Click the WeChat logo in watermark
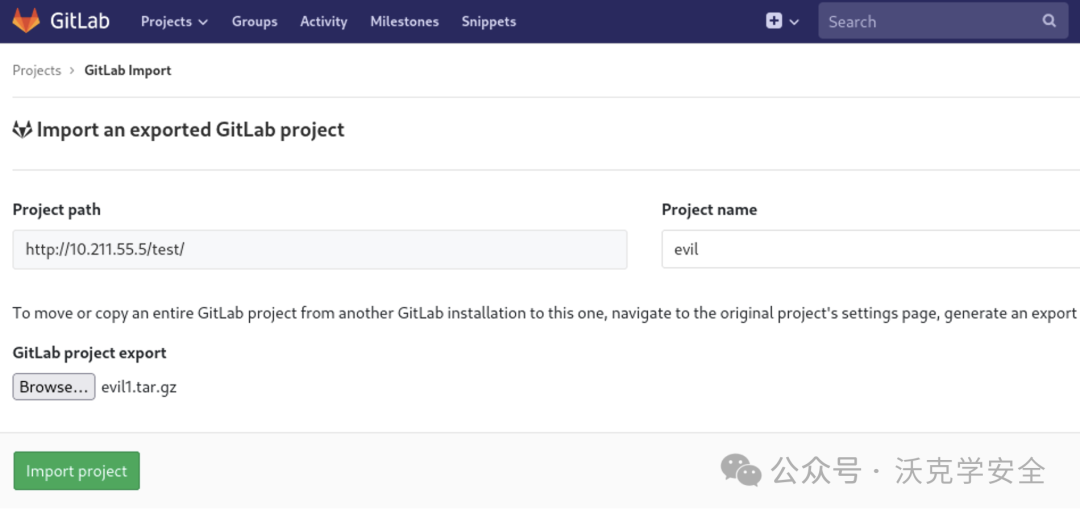This screenshot has height=514, width=1080. (741, 469)
